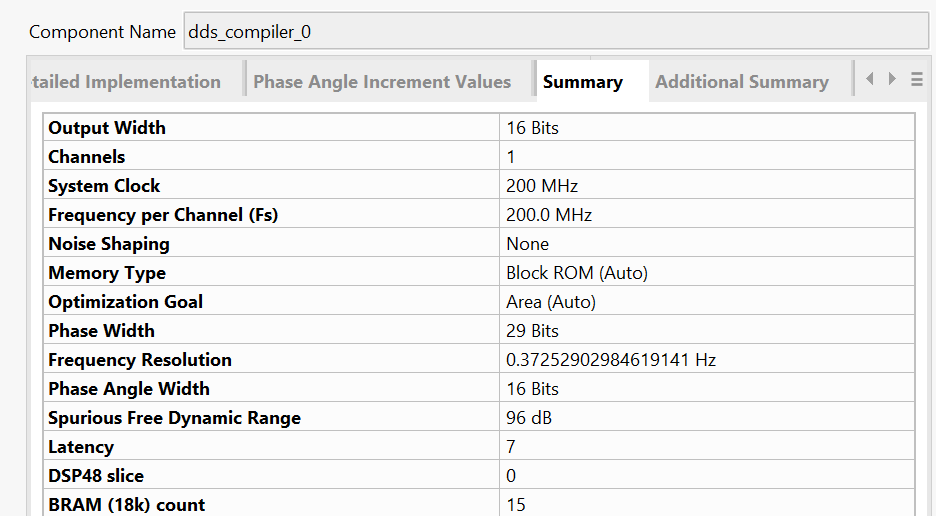Image resolution: width=936 pixels, height=516 pixels.
Task: Go to the Additional Summary tab
Action: pyautogui.click(x=742, y=82)
